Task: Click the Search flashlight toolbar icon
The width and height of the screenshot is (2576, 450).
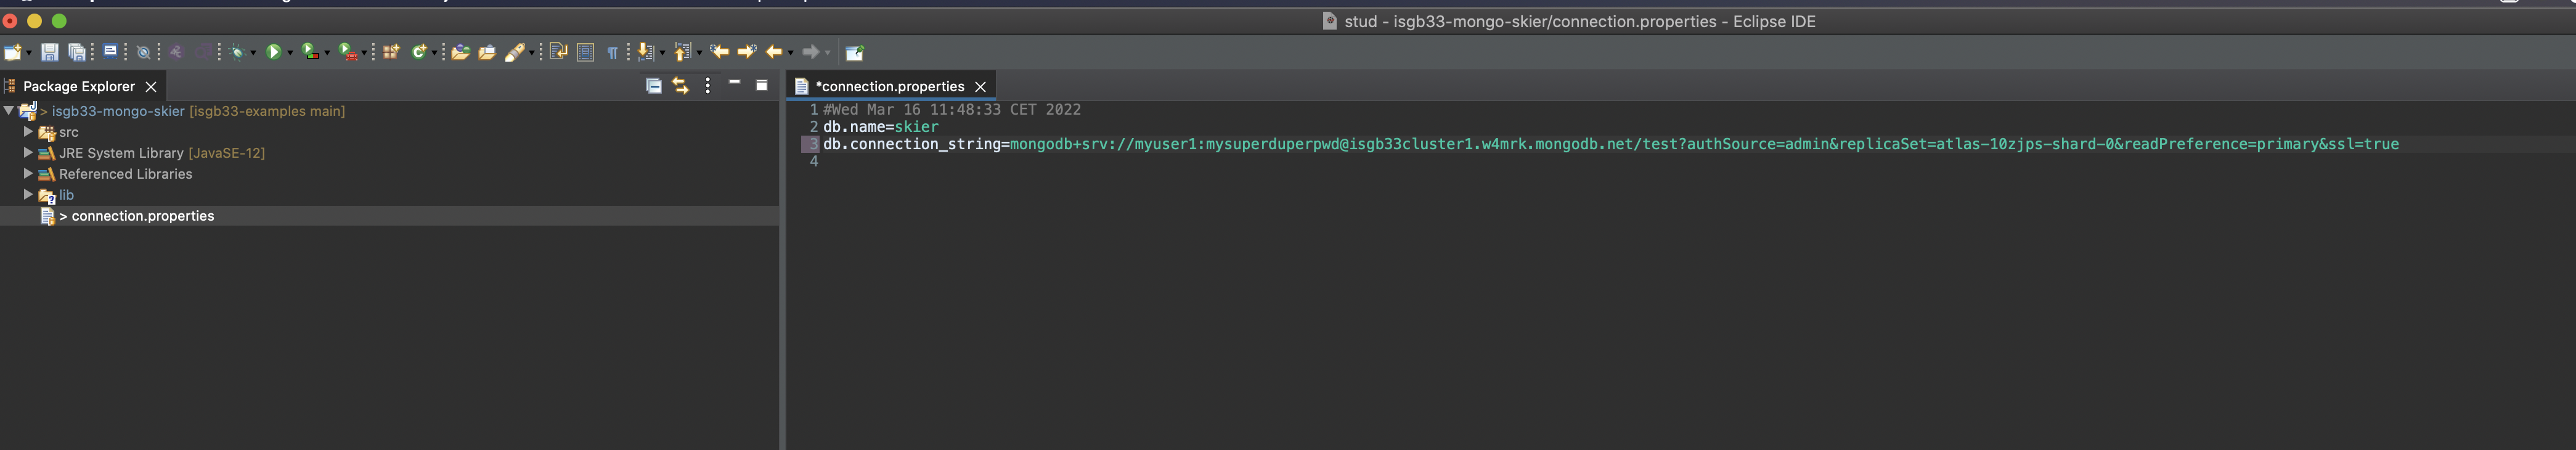Action: pyautogui.click(x=514, y=52)
